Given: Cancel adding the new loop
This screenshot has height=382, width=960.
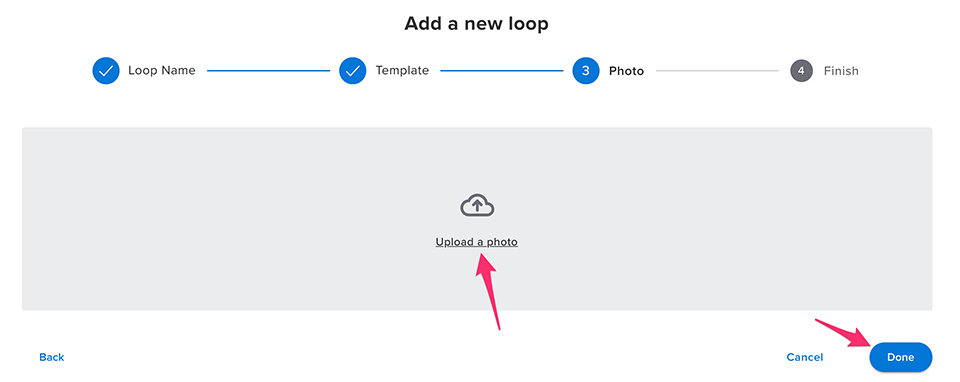Looking at the screenshot, I should 804,357.
